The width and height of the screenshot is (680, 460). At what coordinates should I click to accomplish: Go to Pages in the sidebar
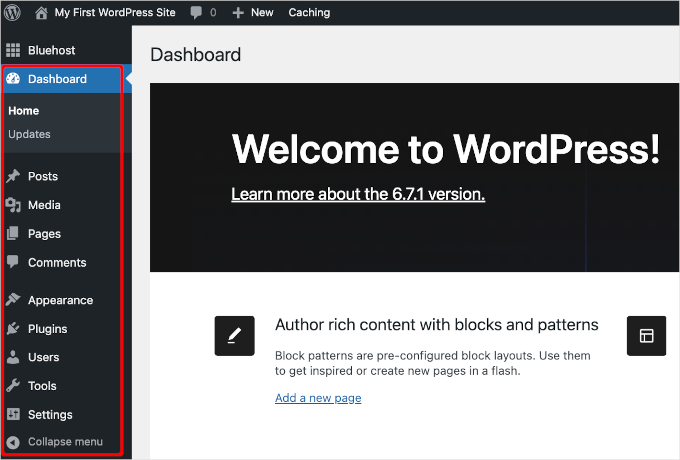(x=44, y=234)
